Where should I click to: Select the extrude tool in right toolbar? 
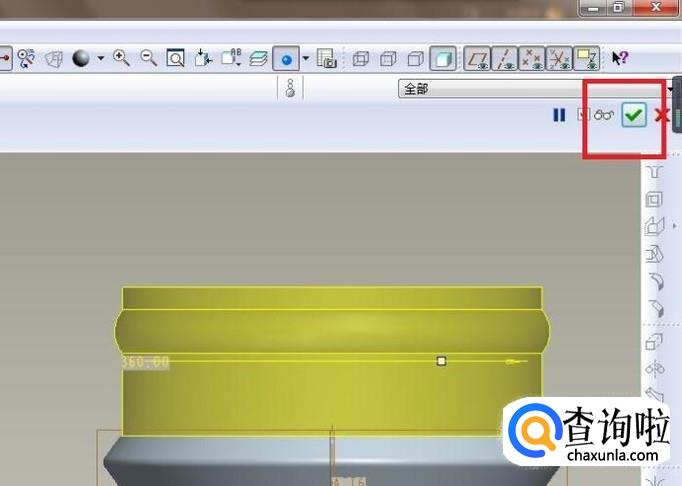(655, 226)
